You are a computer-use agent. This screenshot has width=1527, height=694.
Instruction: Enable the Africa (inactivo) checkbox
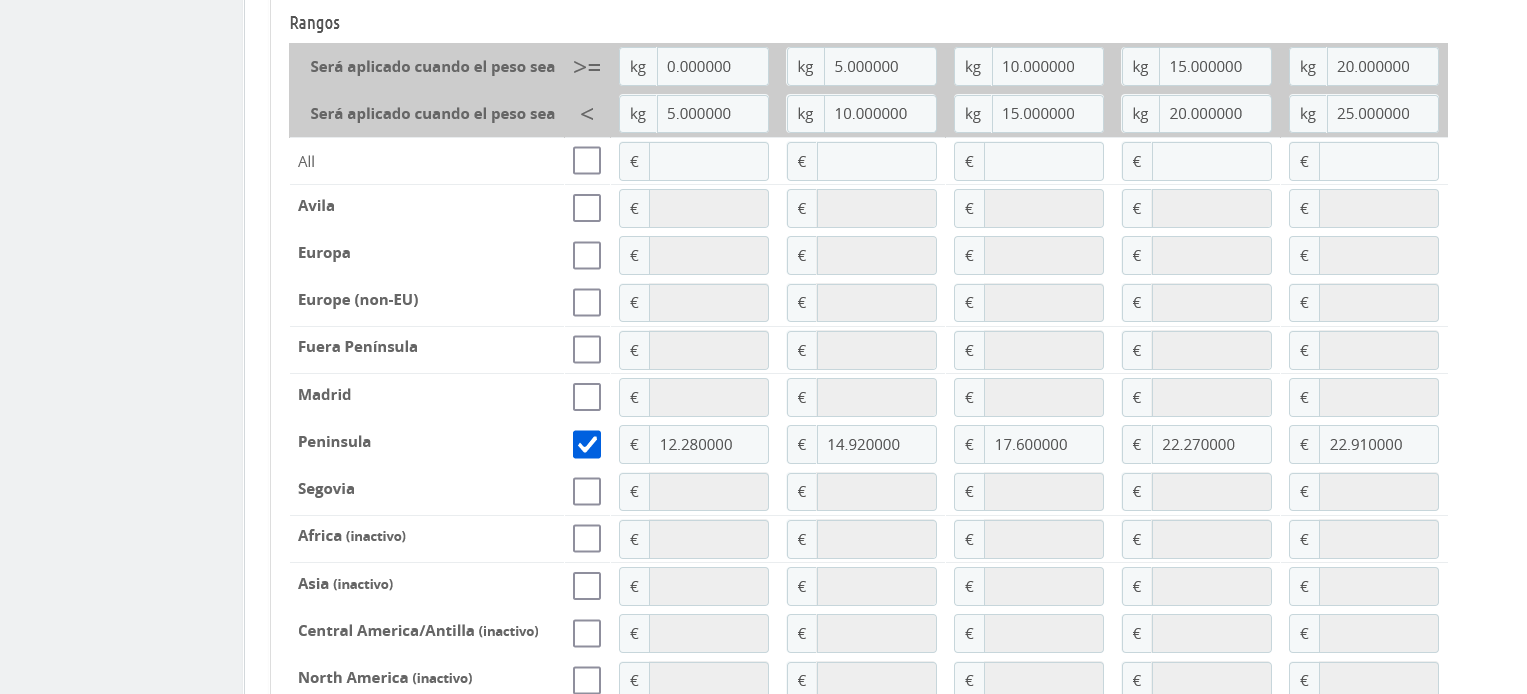point(587,539)
